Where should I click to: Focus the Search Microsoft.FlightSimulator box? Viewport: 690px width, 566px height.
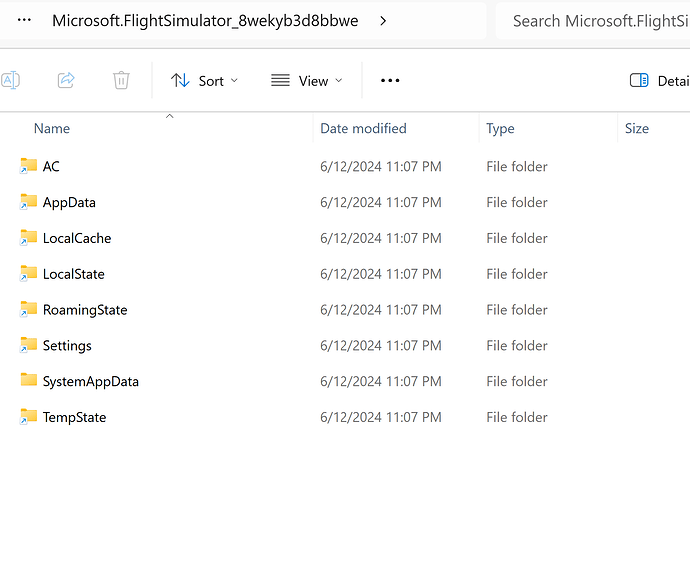593,21
